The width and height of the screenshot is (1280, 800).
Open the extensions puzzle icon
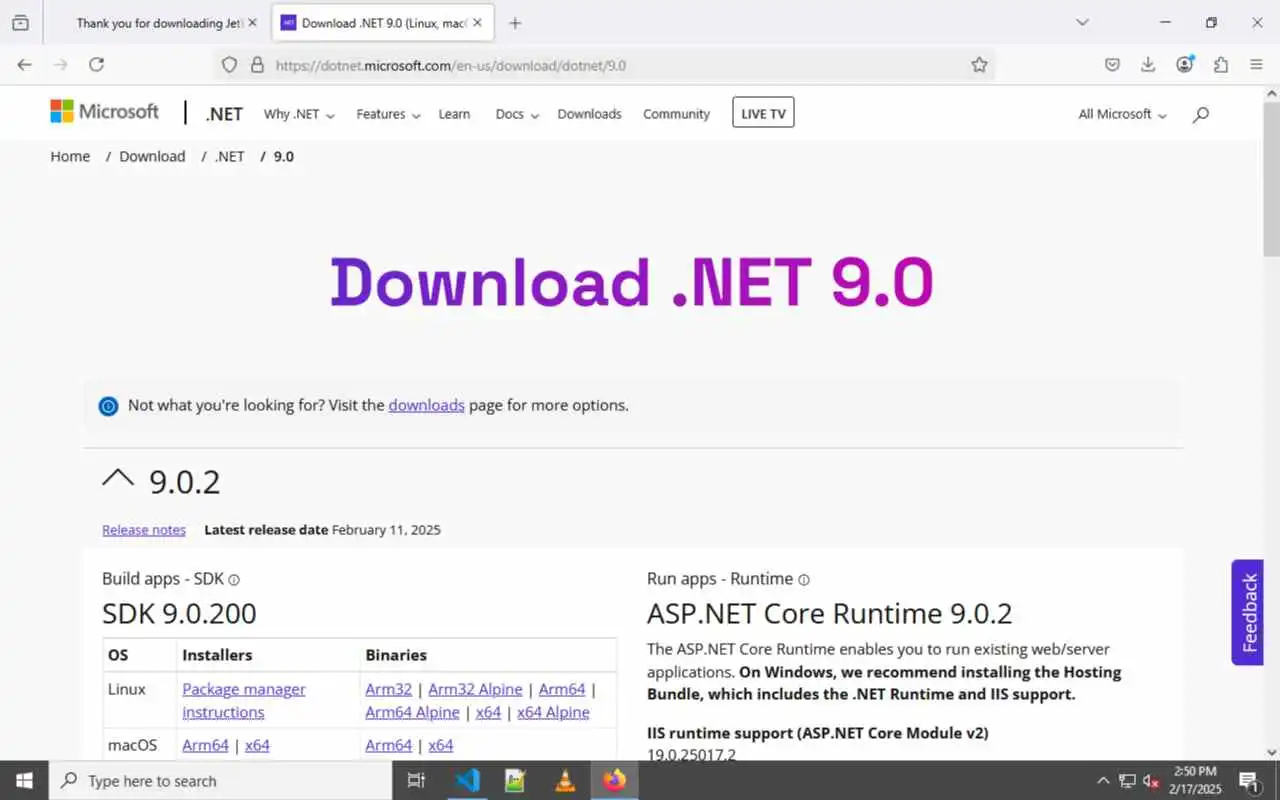pyautogui.click(x=1221, y=64)
